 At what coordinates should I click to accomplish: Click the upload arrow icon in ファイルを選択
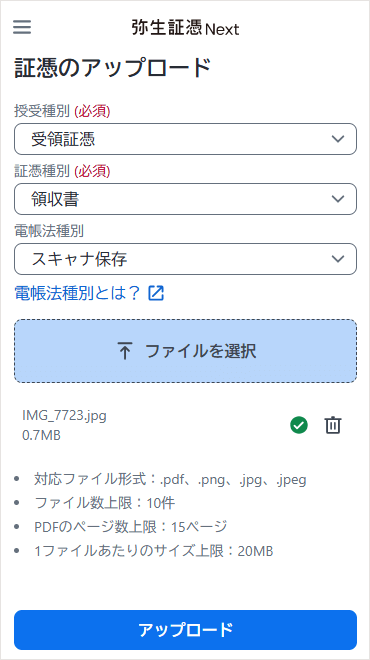[x=125, y=351]
